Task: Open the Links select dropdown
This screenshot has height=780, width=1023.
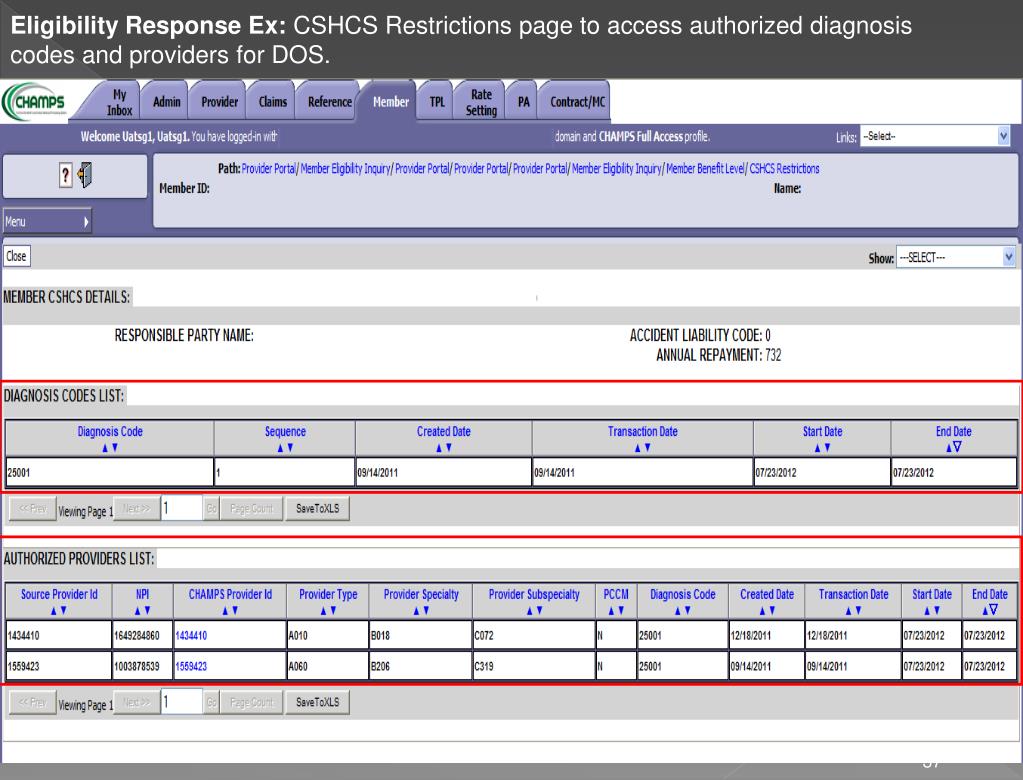Action: click(x=935, y=136)
